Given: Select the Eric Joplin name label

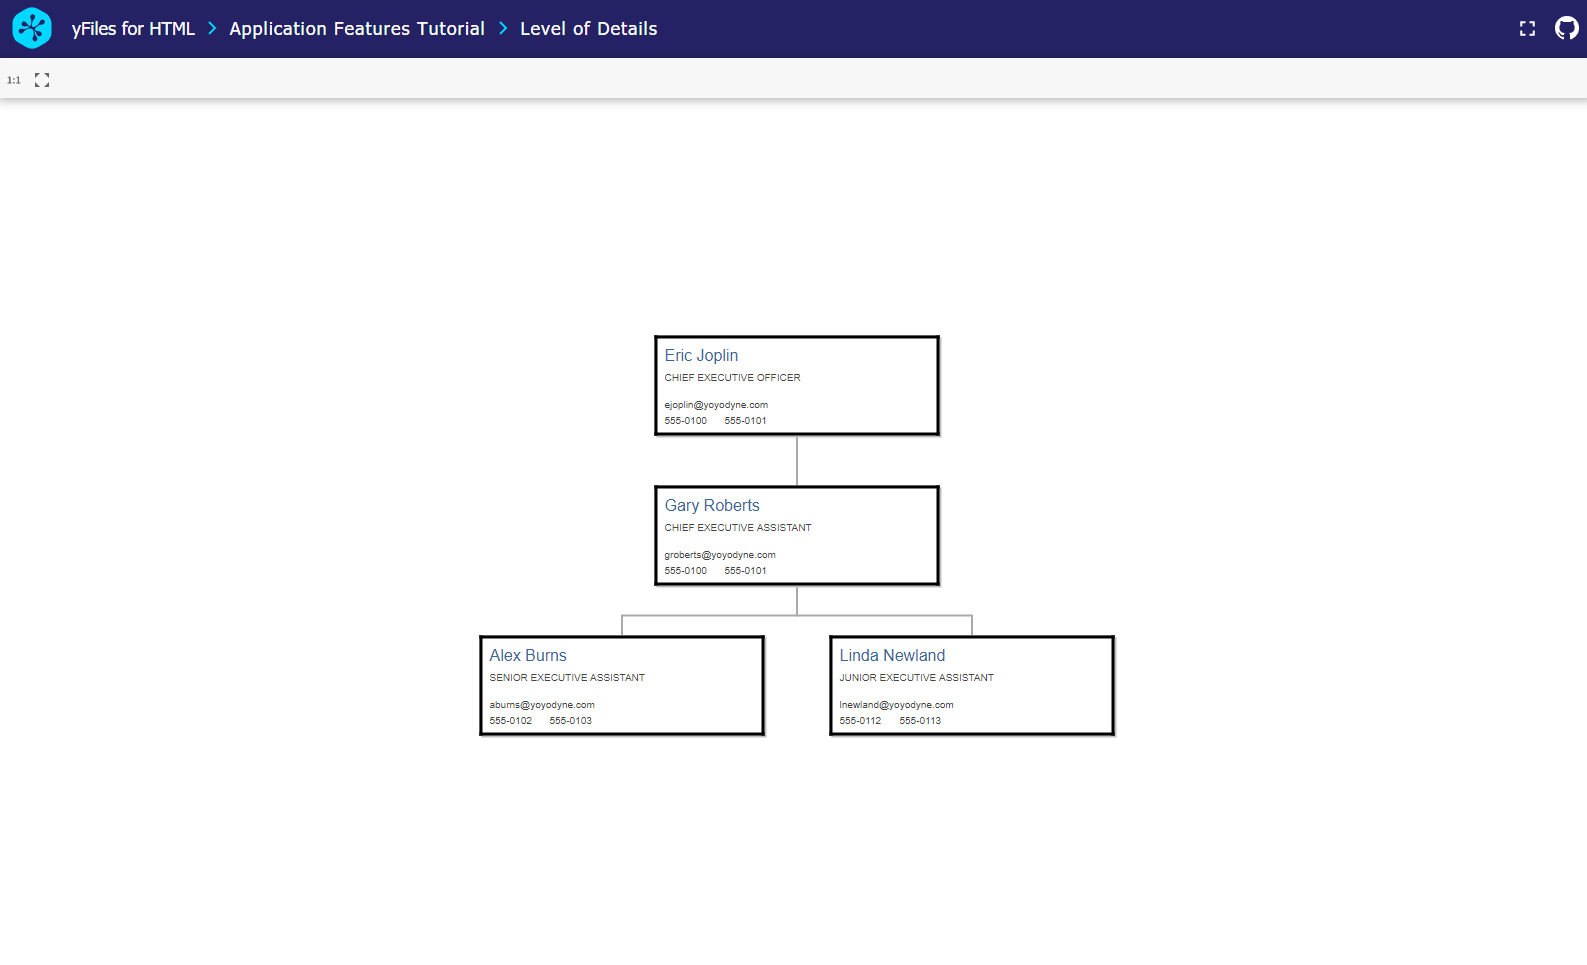Looking at the screenshot, I should [701, 356].
